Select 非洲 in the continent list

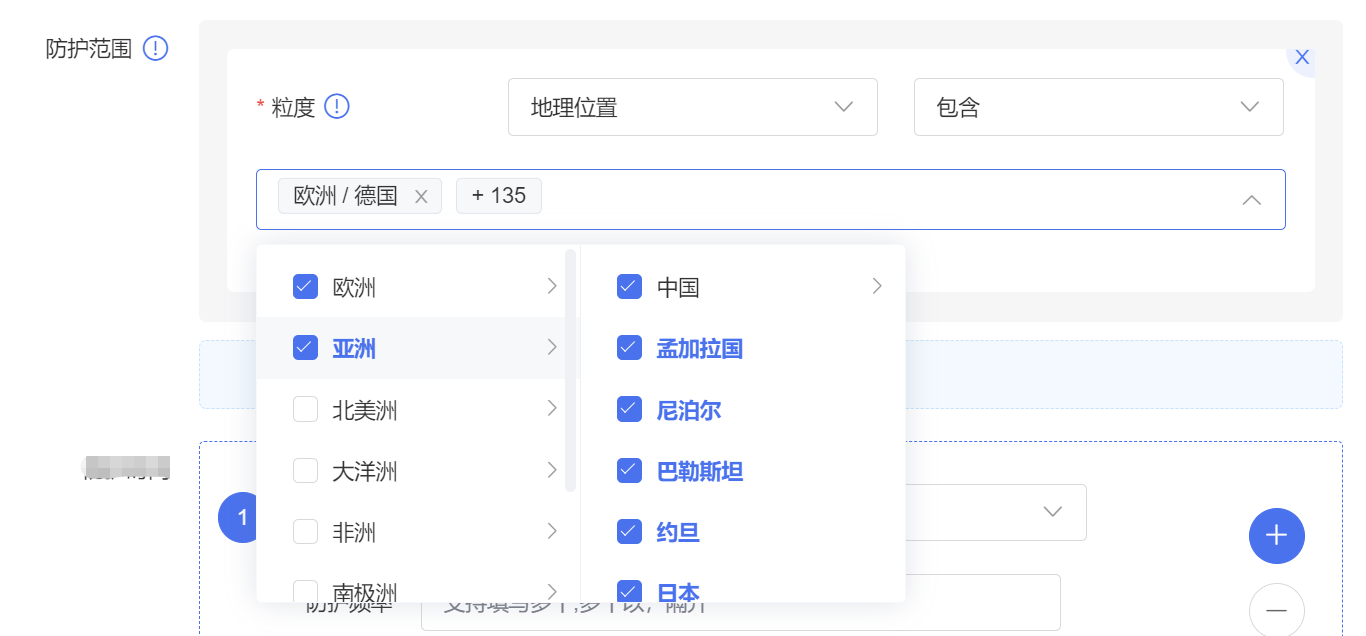354,532
